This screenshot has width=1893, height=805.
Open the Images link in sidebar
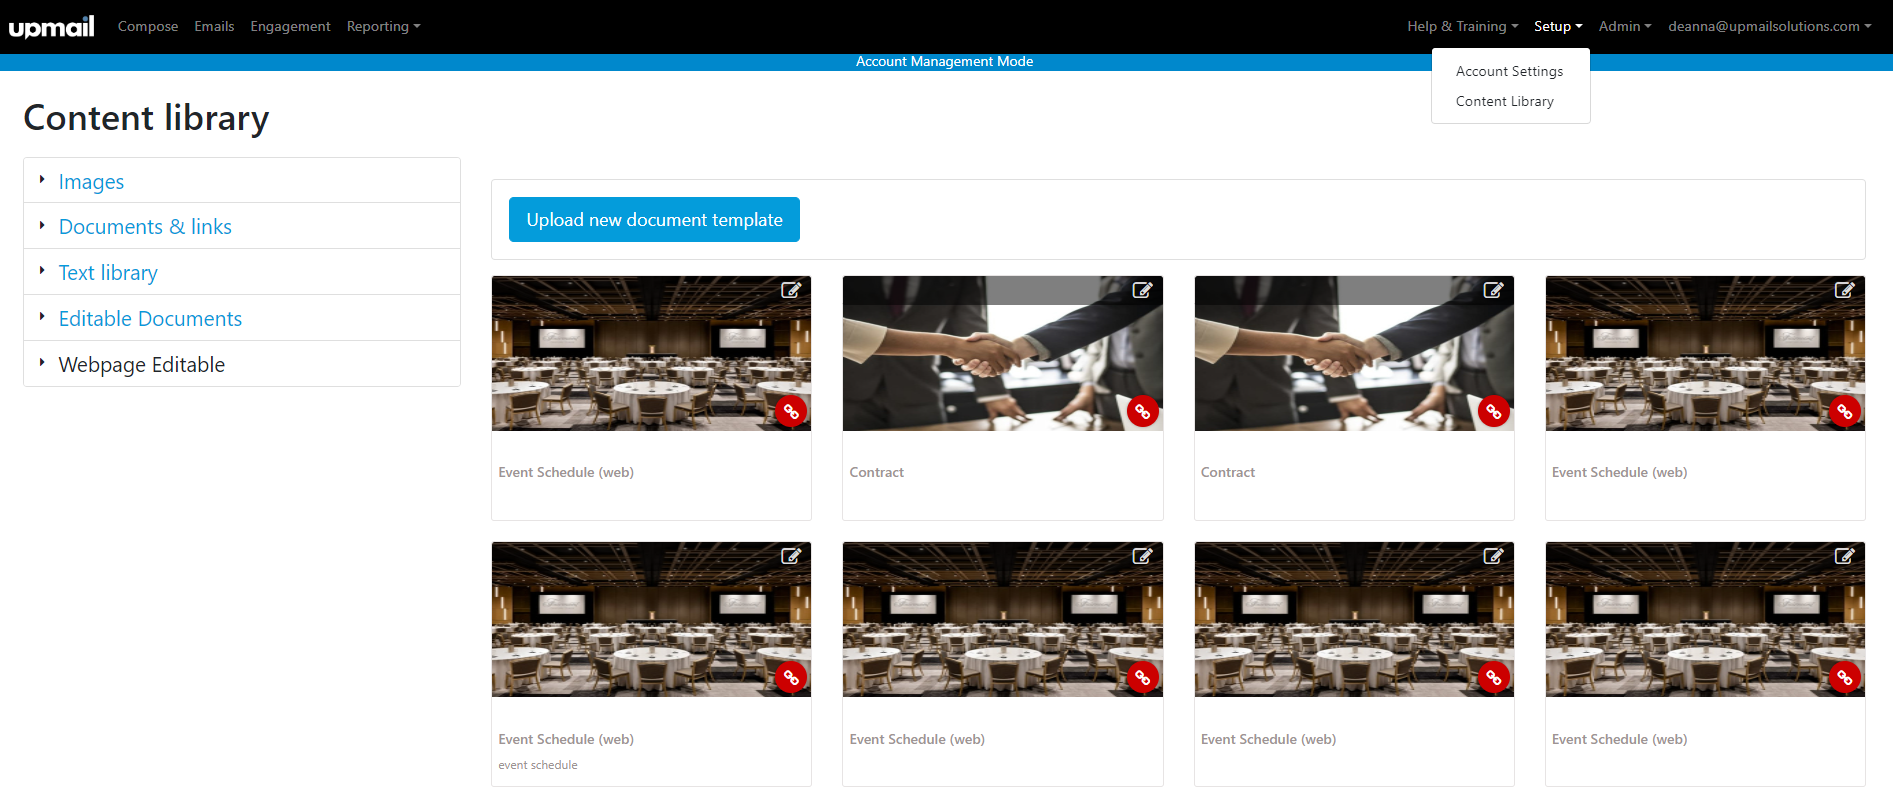[91, 182]
